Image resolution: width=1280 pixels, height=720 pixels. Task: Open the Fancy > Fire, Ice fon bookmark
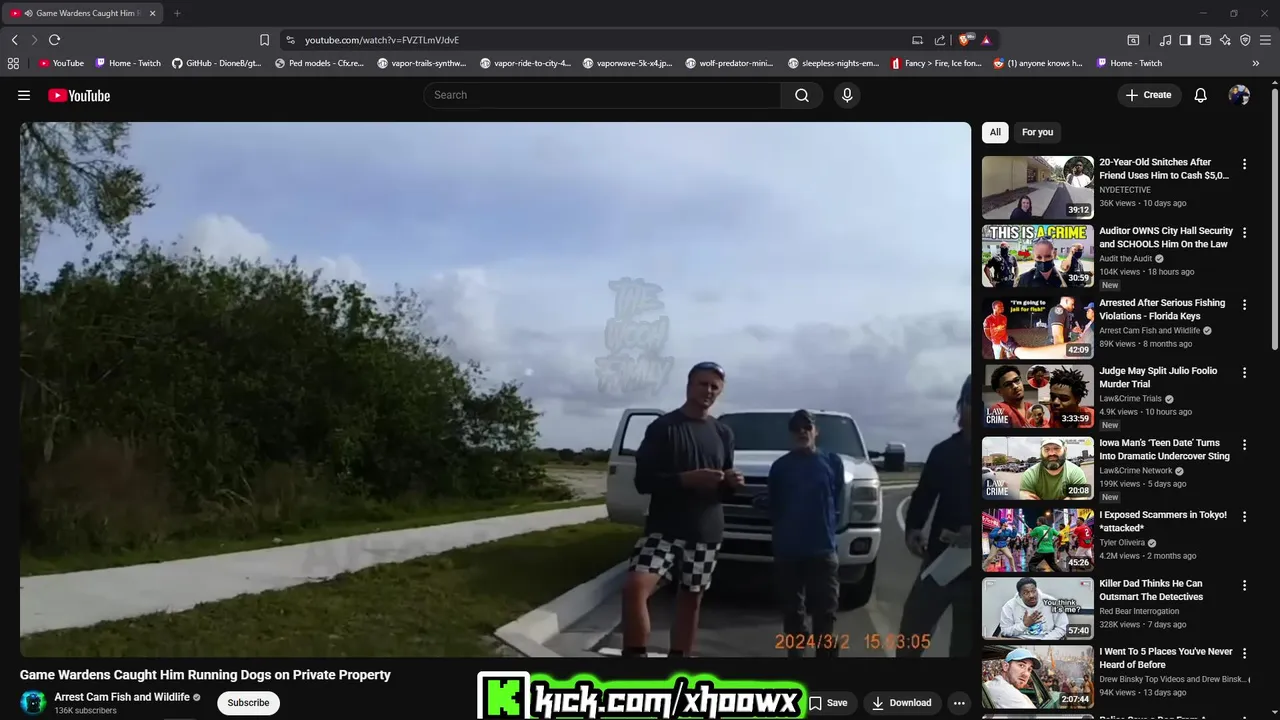936,63
